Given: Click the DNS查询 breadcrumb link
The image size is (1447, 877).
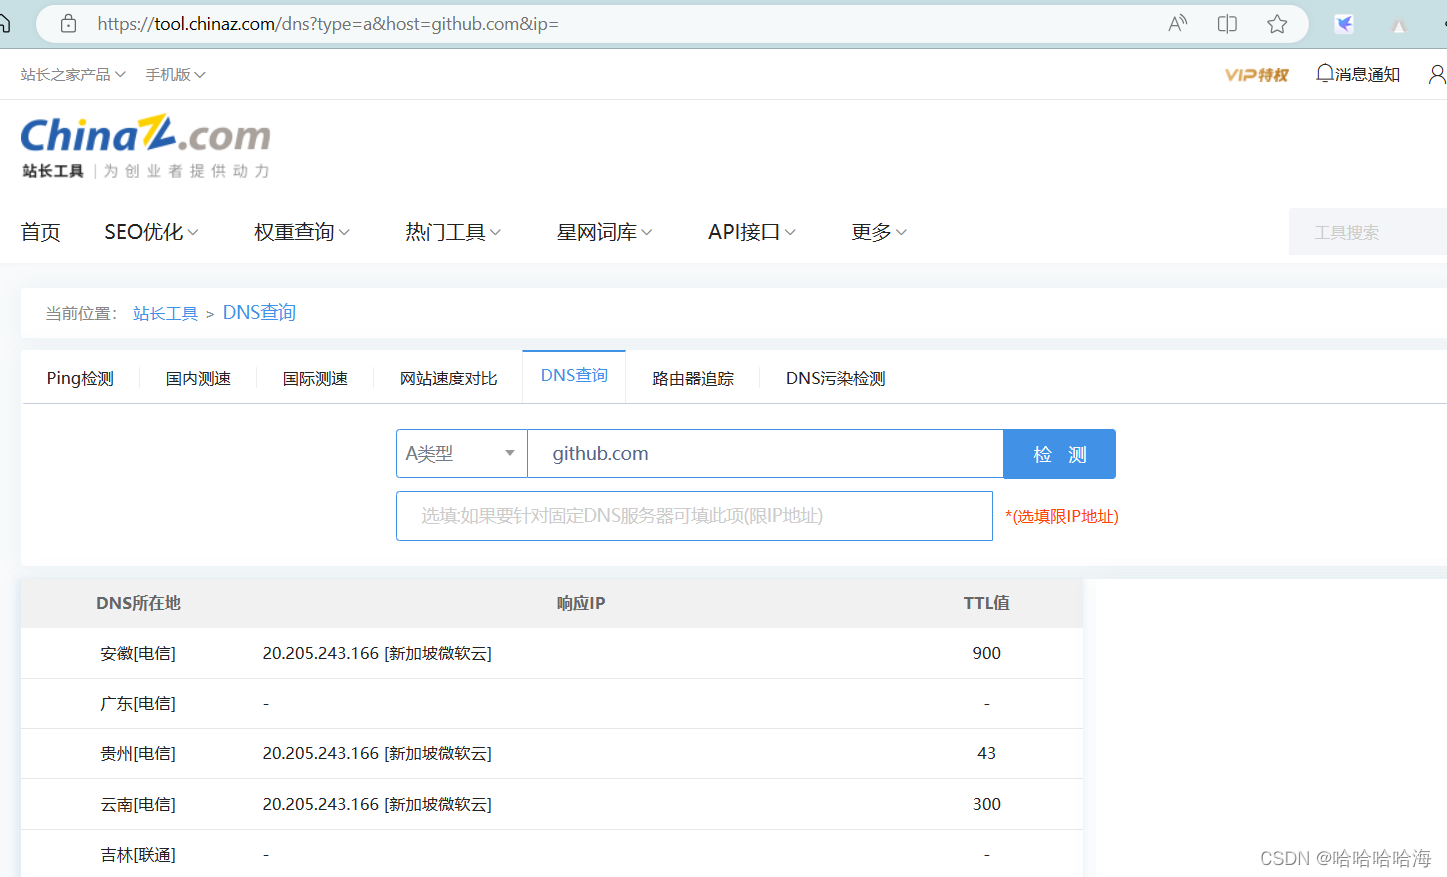Looking at the screenshot, I should 259,313.
